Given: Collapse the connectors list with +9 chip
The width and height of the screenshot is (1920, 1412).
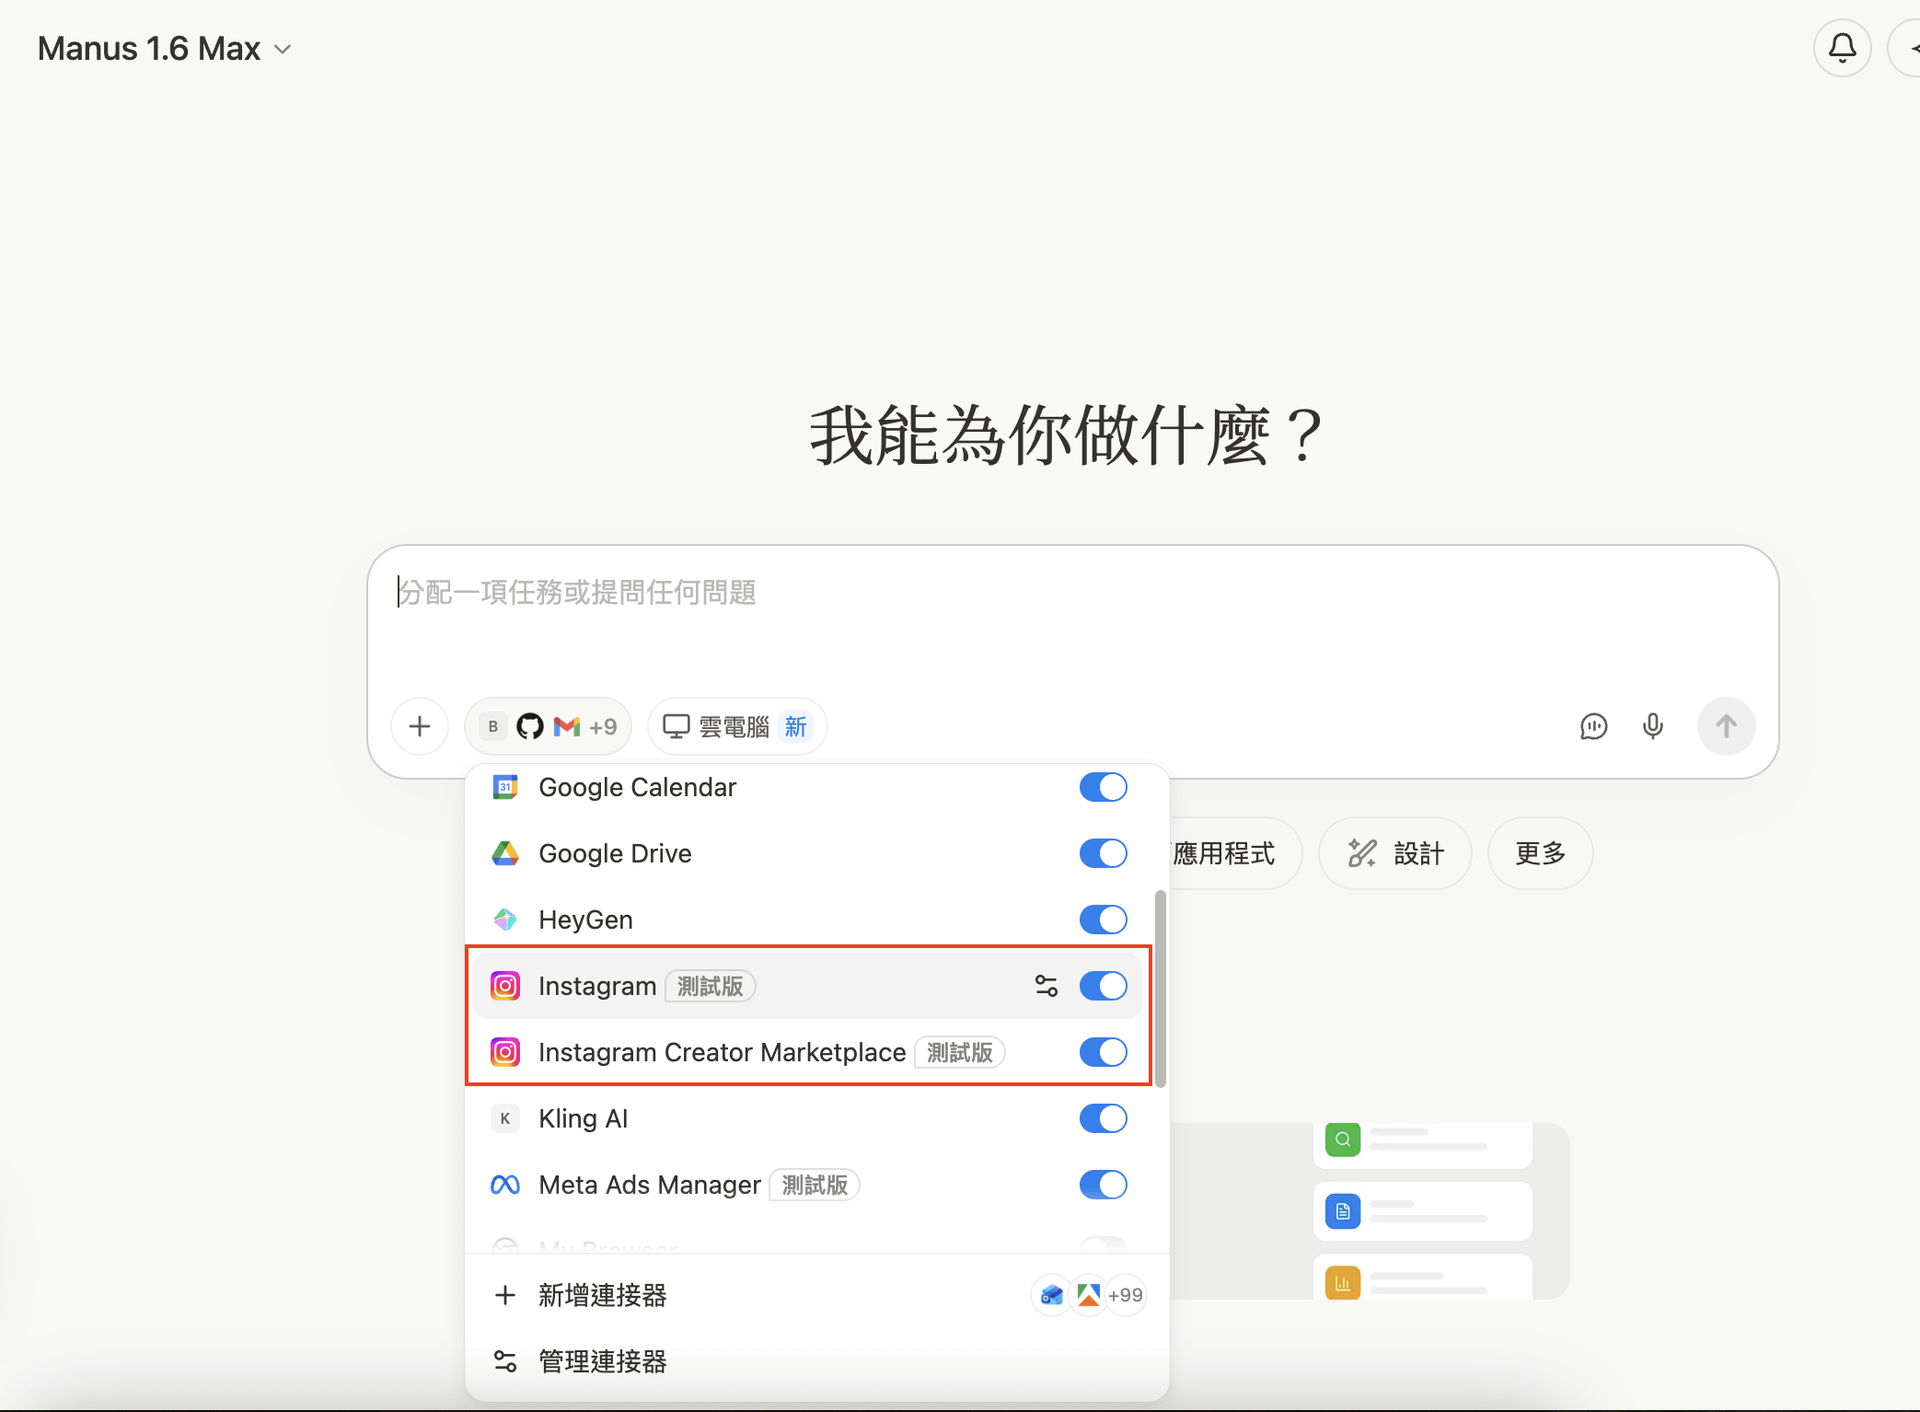Looking at the screenshot, I should (548, 726).
